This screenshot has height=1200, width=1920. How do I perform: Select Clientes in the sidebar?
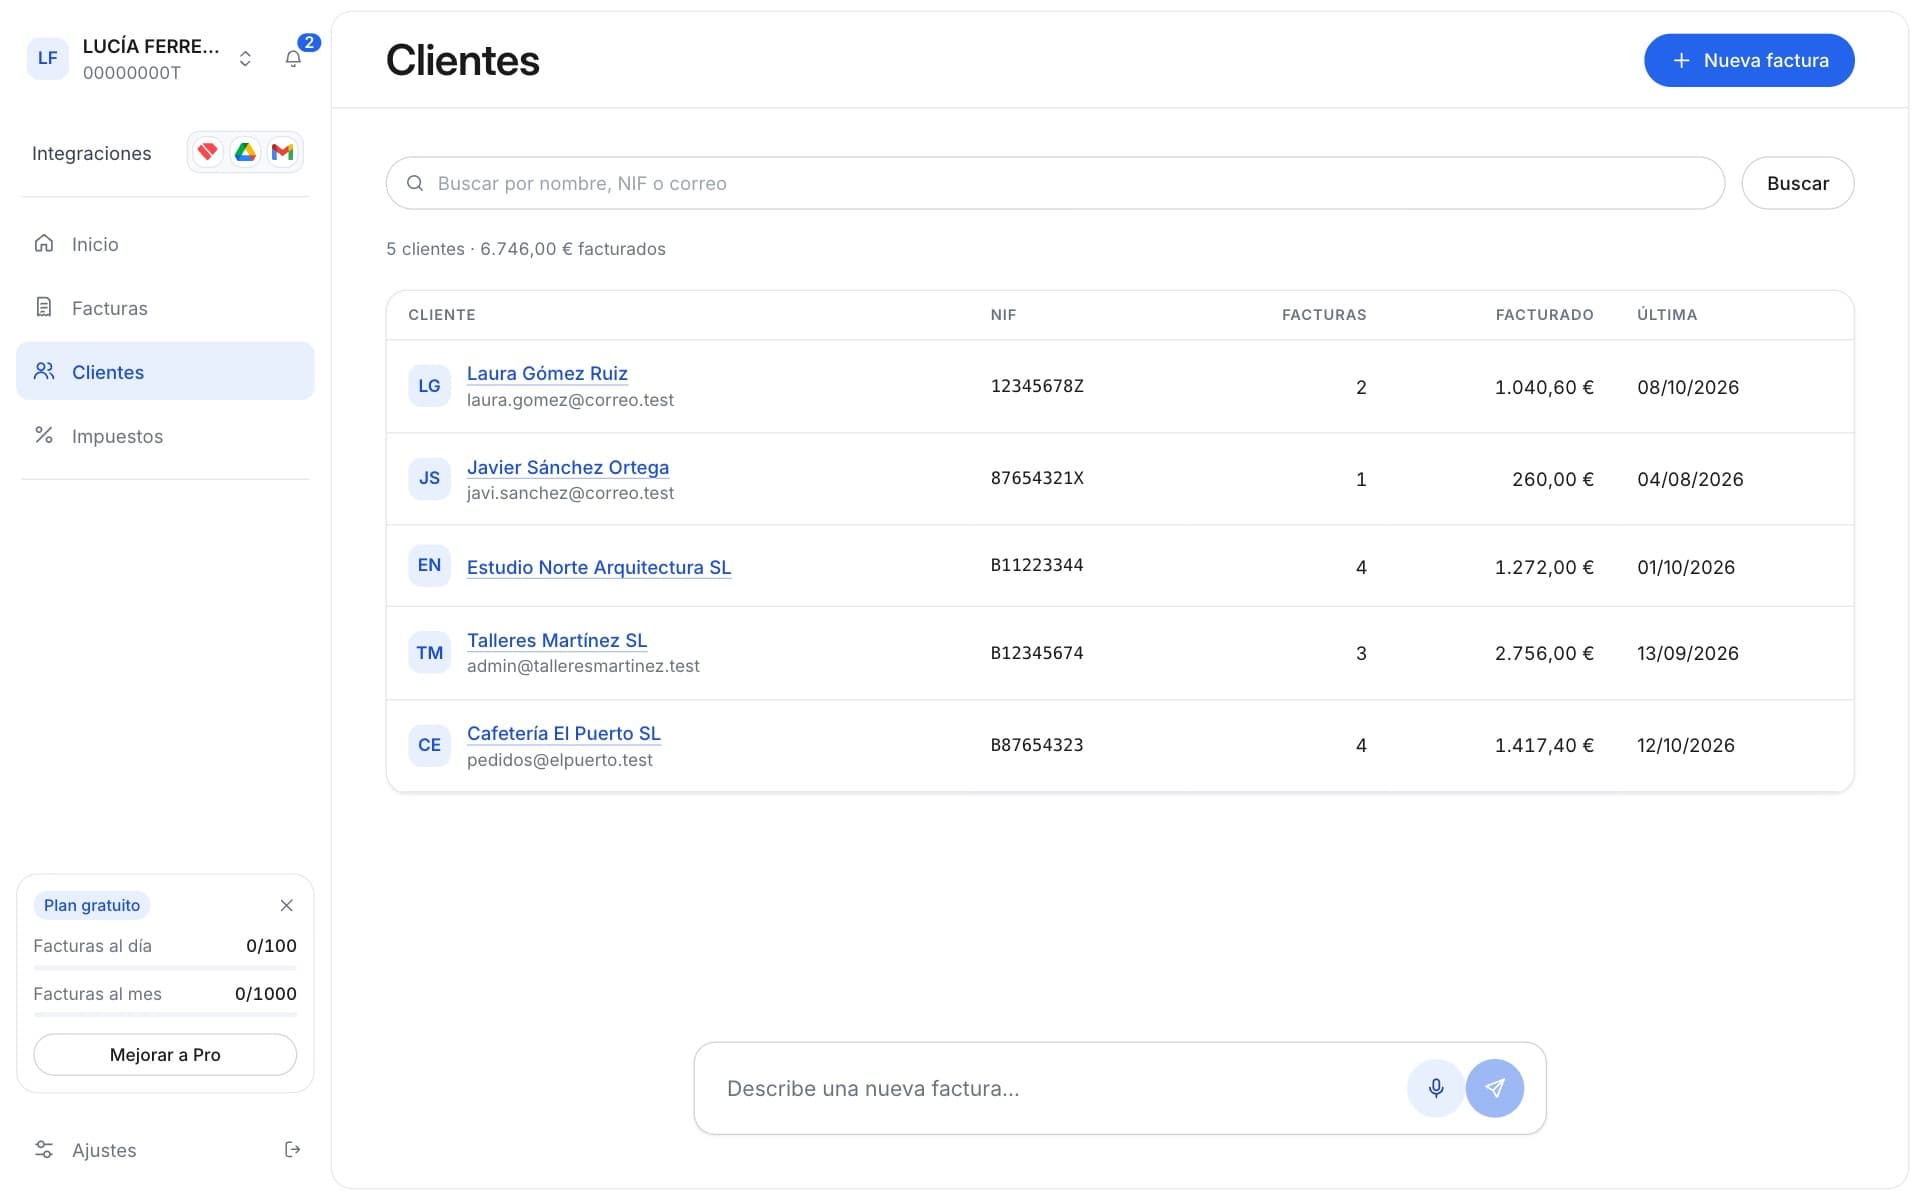point(165,371)
